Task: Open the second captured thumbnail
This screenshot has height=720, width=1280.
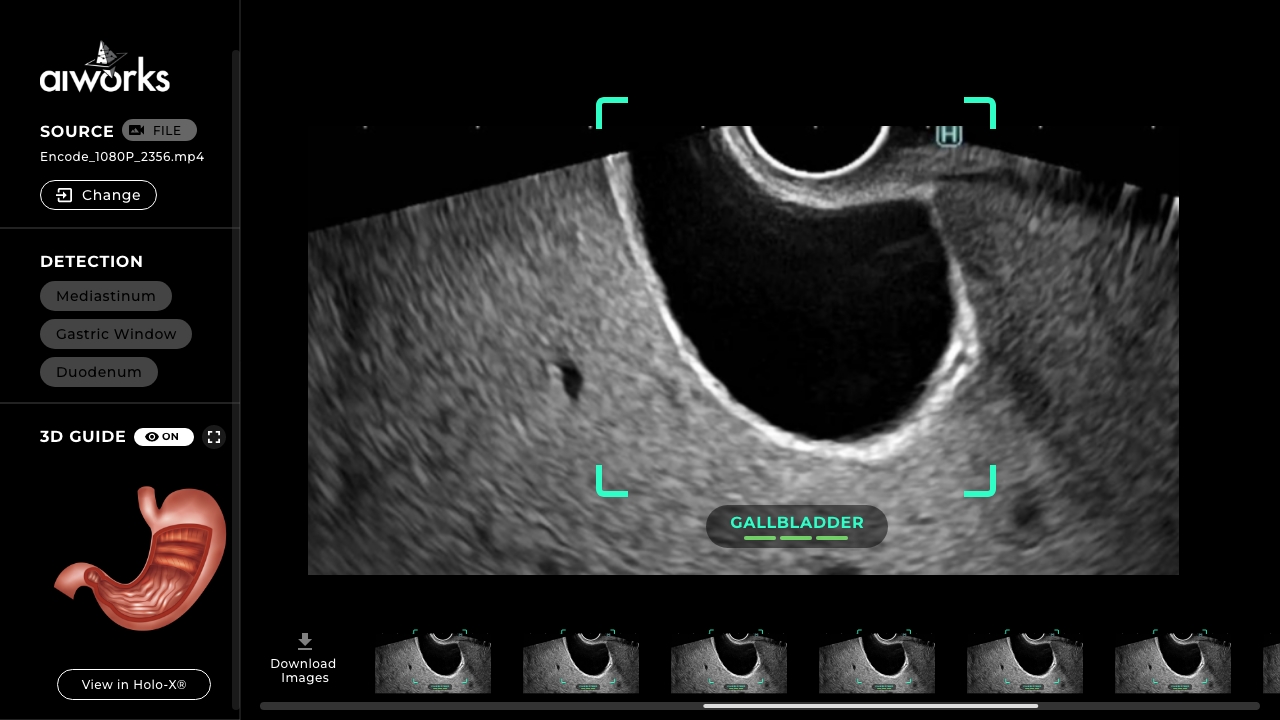Action: (581, 661)
